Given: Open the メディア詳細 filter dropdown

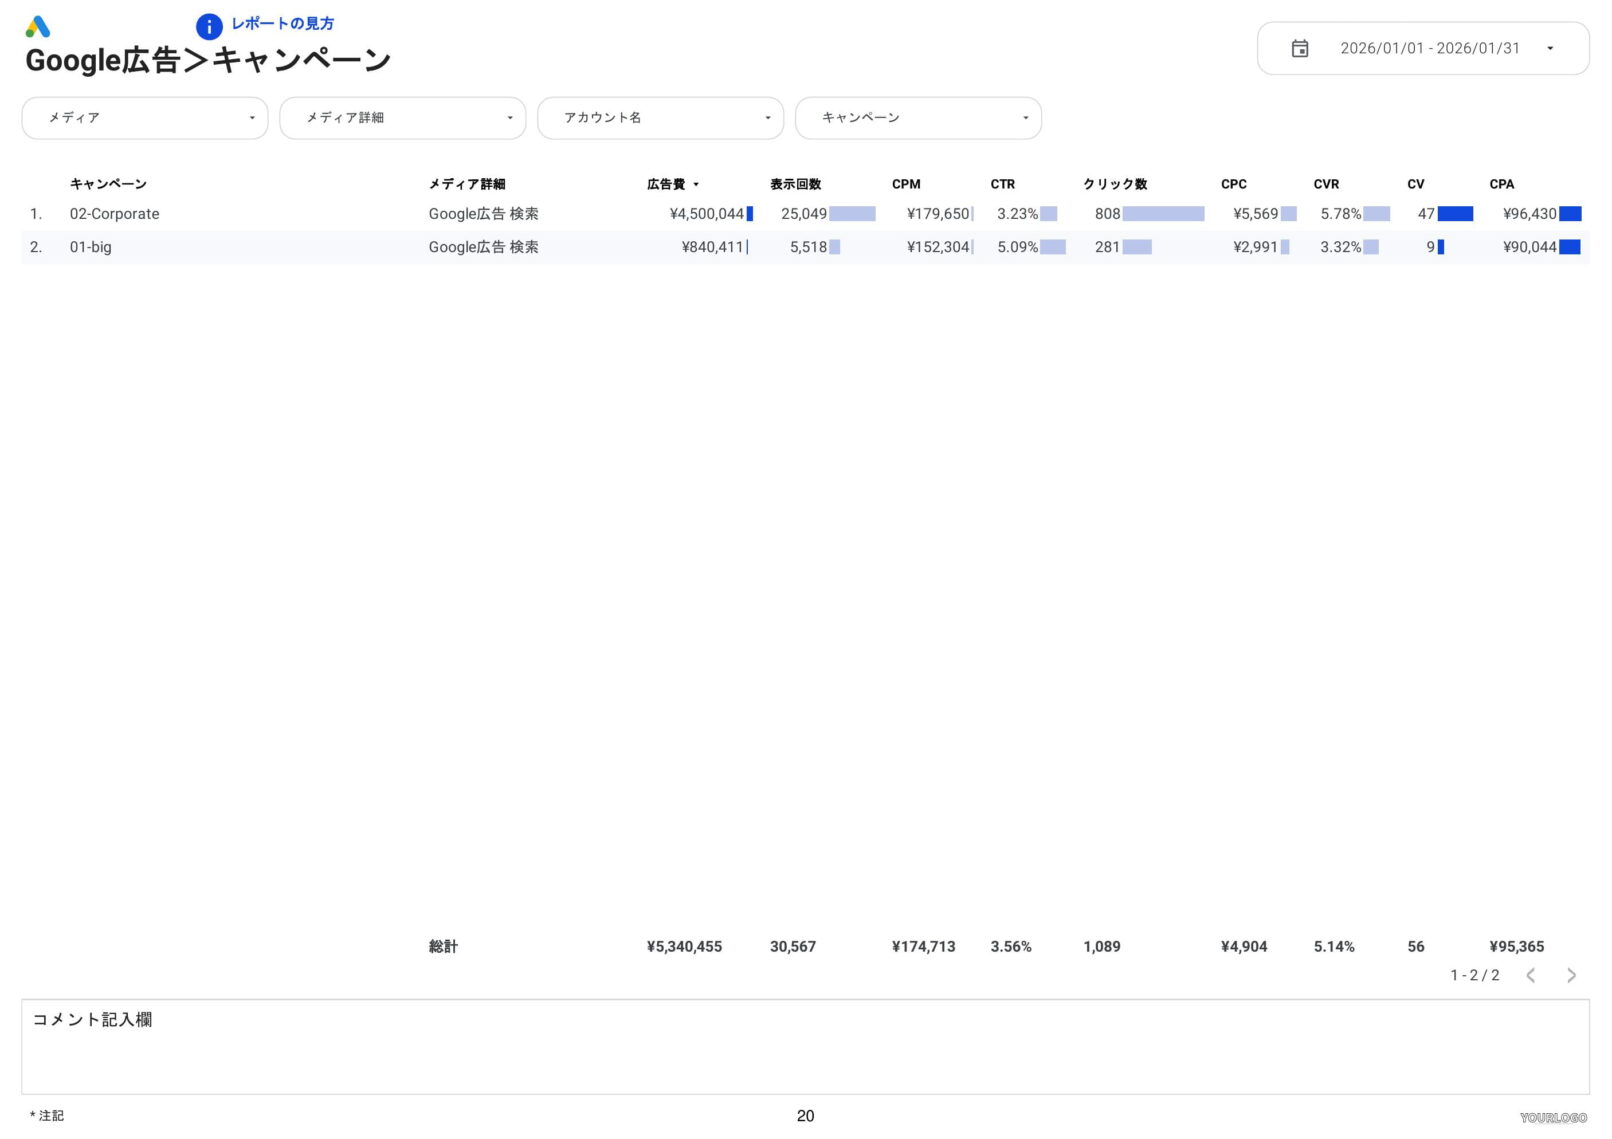Looking at the screenshot, I should click(402, 117).
